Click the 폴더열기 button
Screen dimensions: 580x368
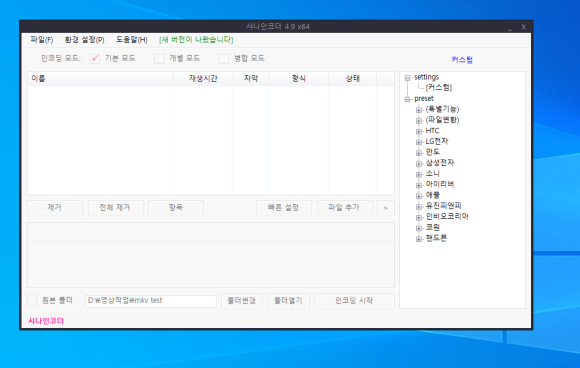pos(289,301)
